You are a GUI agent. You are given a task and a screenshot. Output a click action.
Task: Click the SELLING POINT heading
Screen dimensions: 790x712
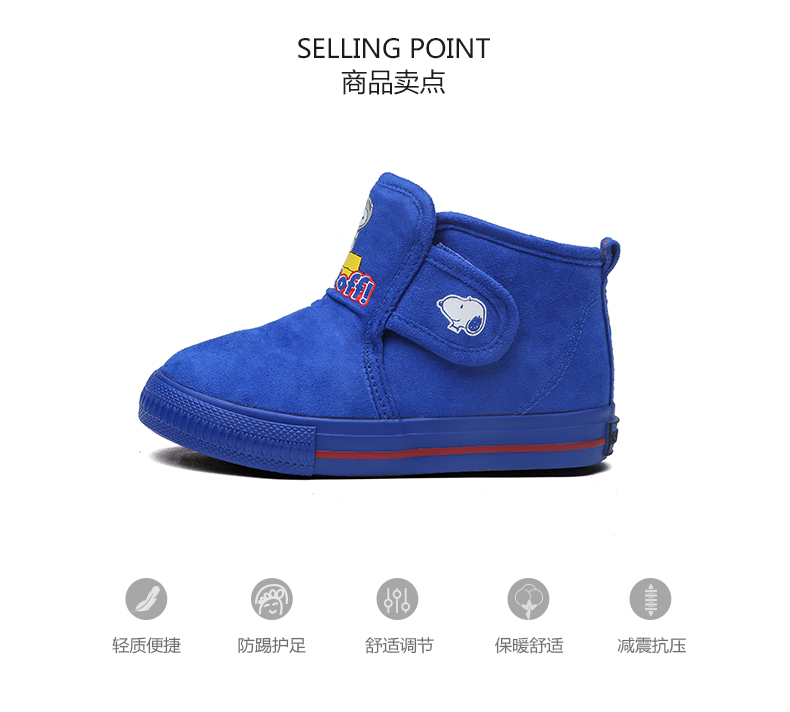393,48
